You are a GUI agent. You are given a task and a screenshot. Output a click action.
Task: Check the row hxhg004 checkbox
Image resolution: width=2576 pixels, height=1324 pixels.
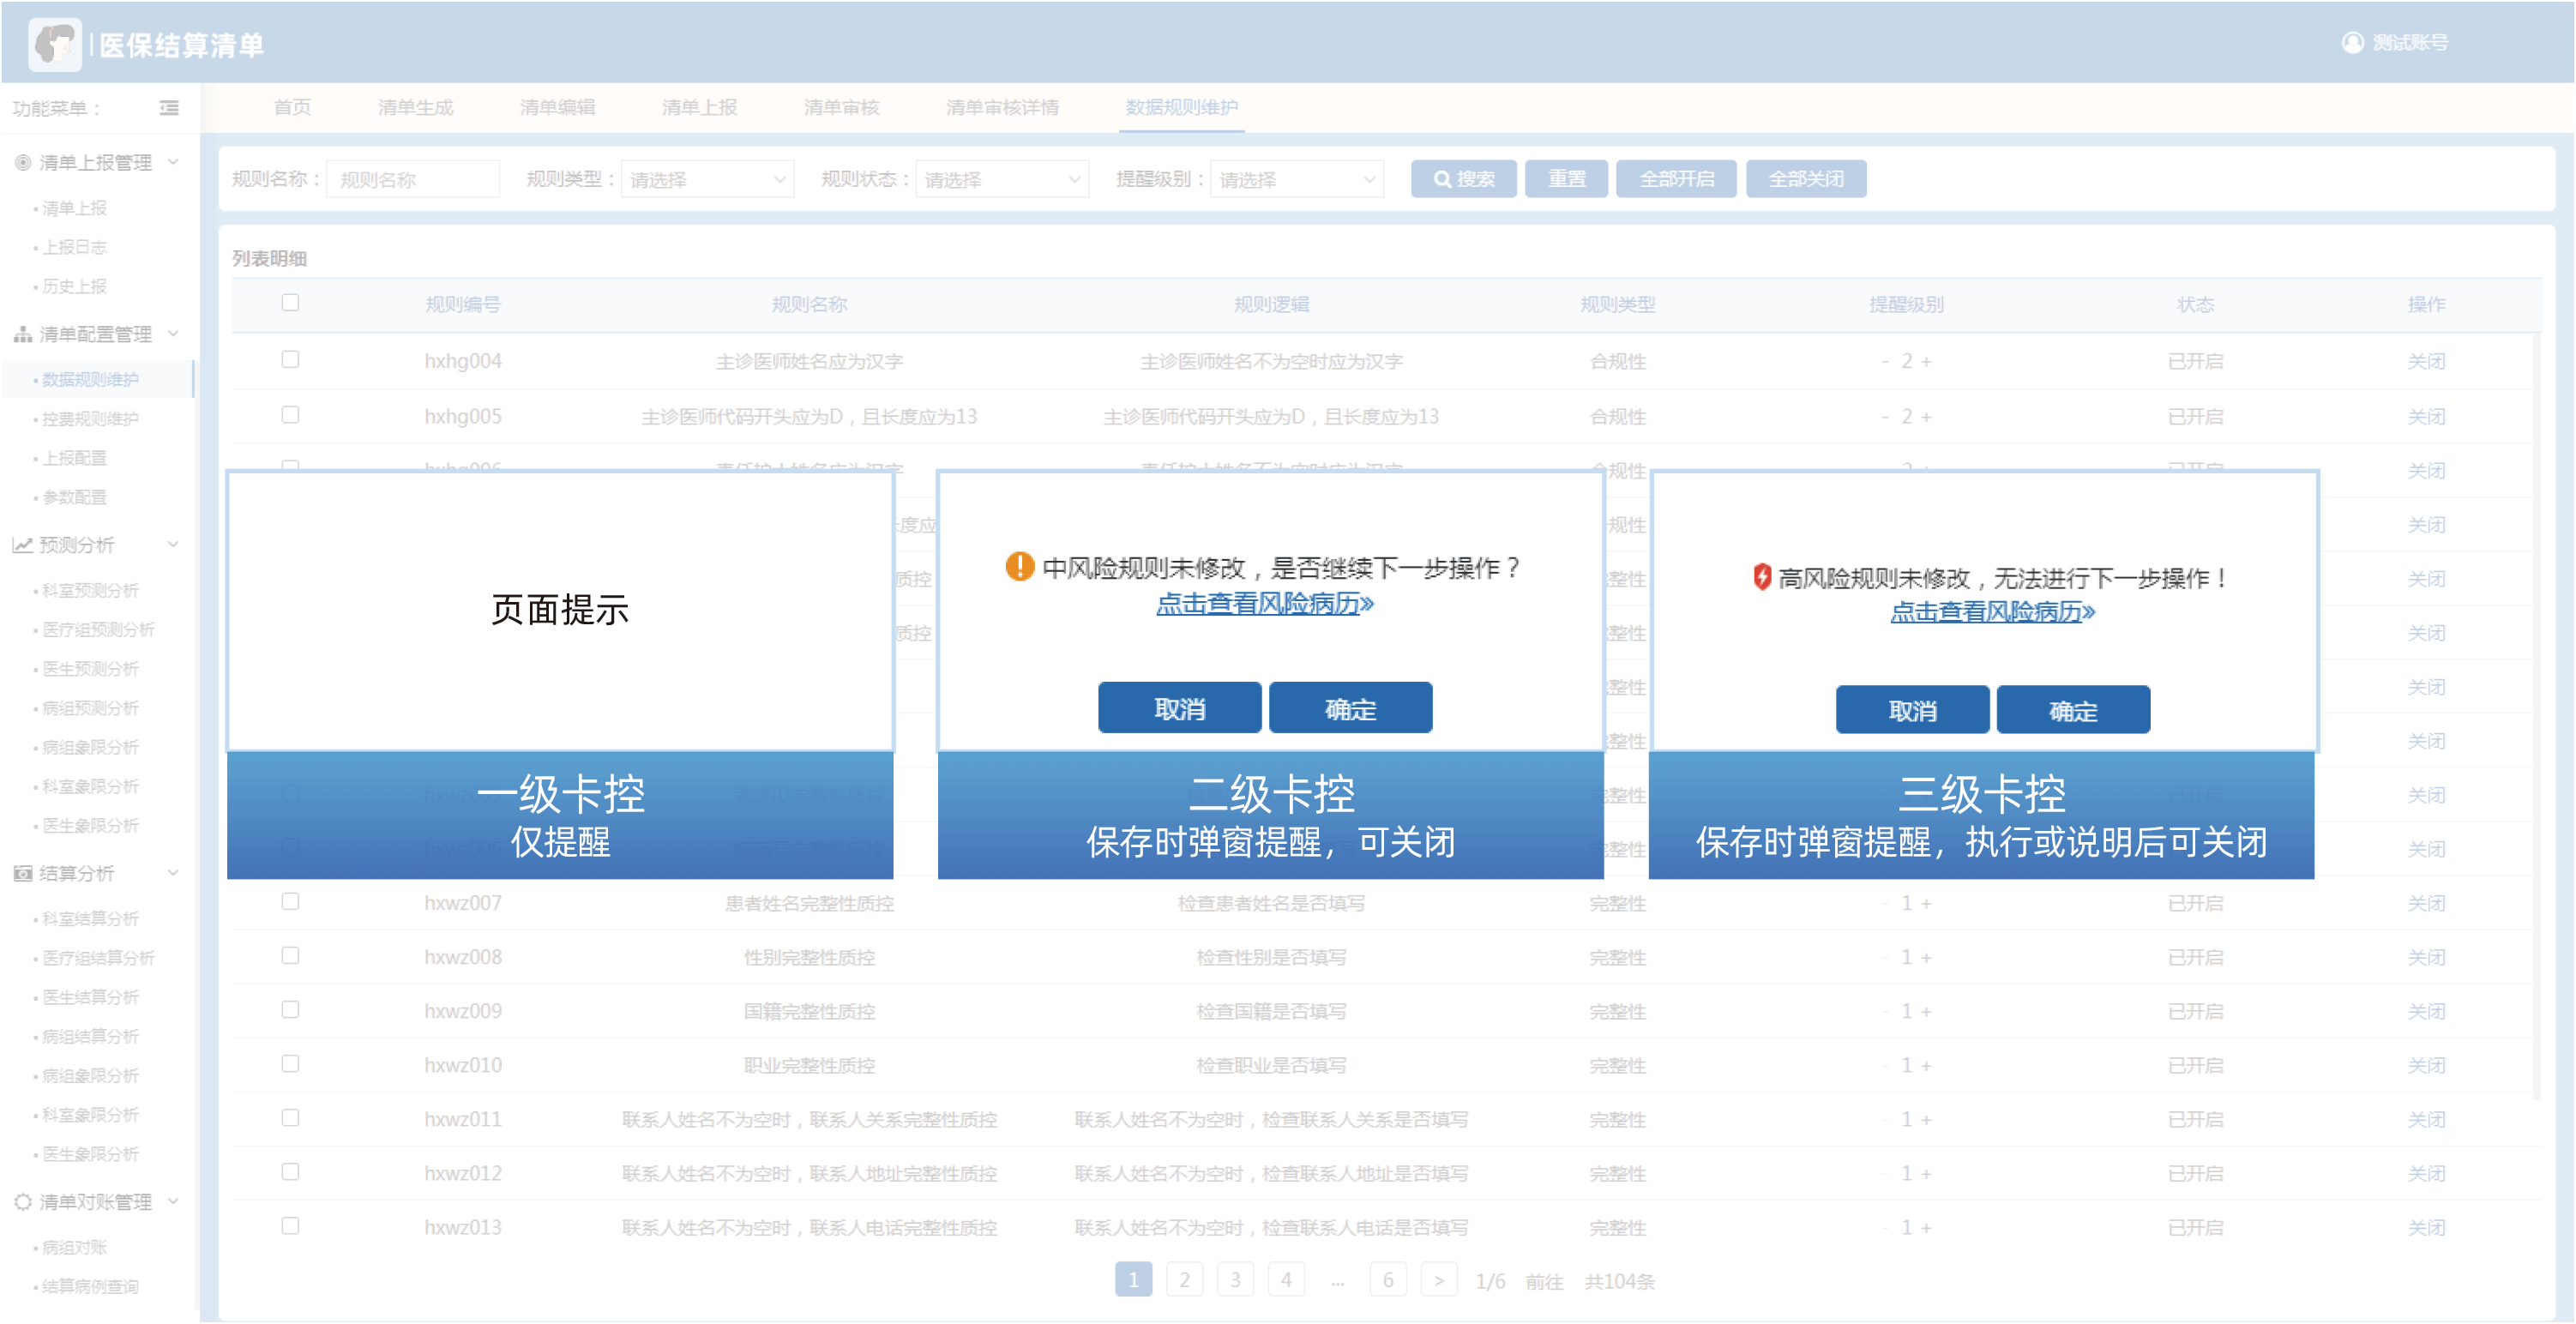point(290,359)
